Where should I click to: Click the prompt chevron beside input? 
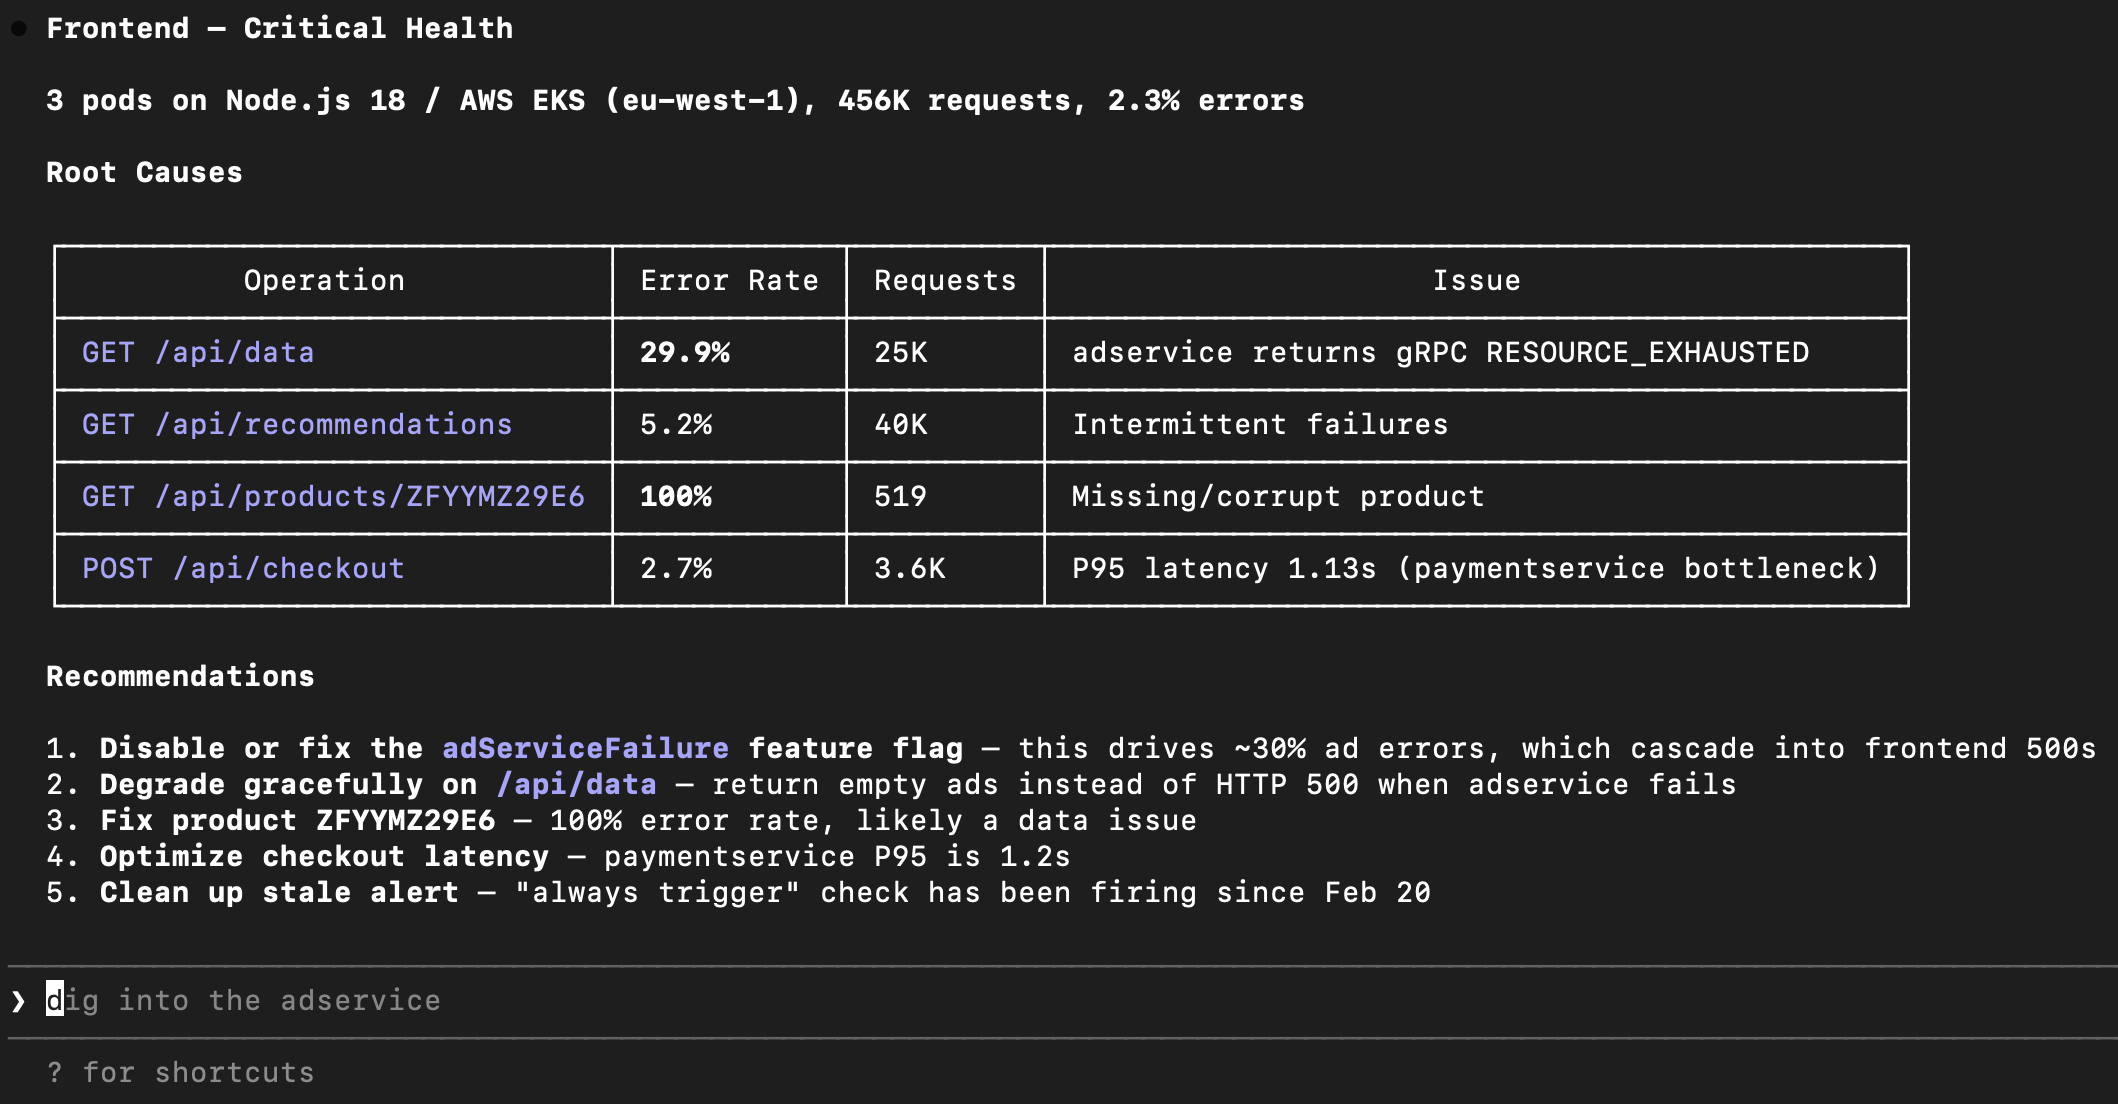point(18,1001)
